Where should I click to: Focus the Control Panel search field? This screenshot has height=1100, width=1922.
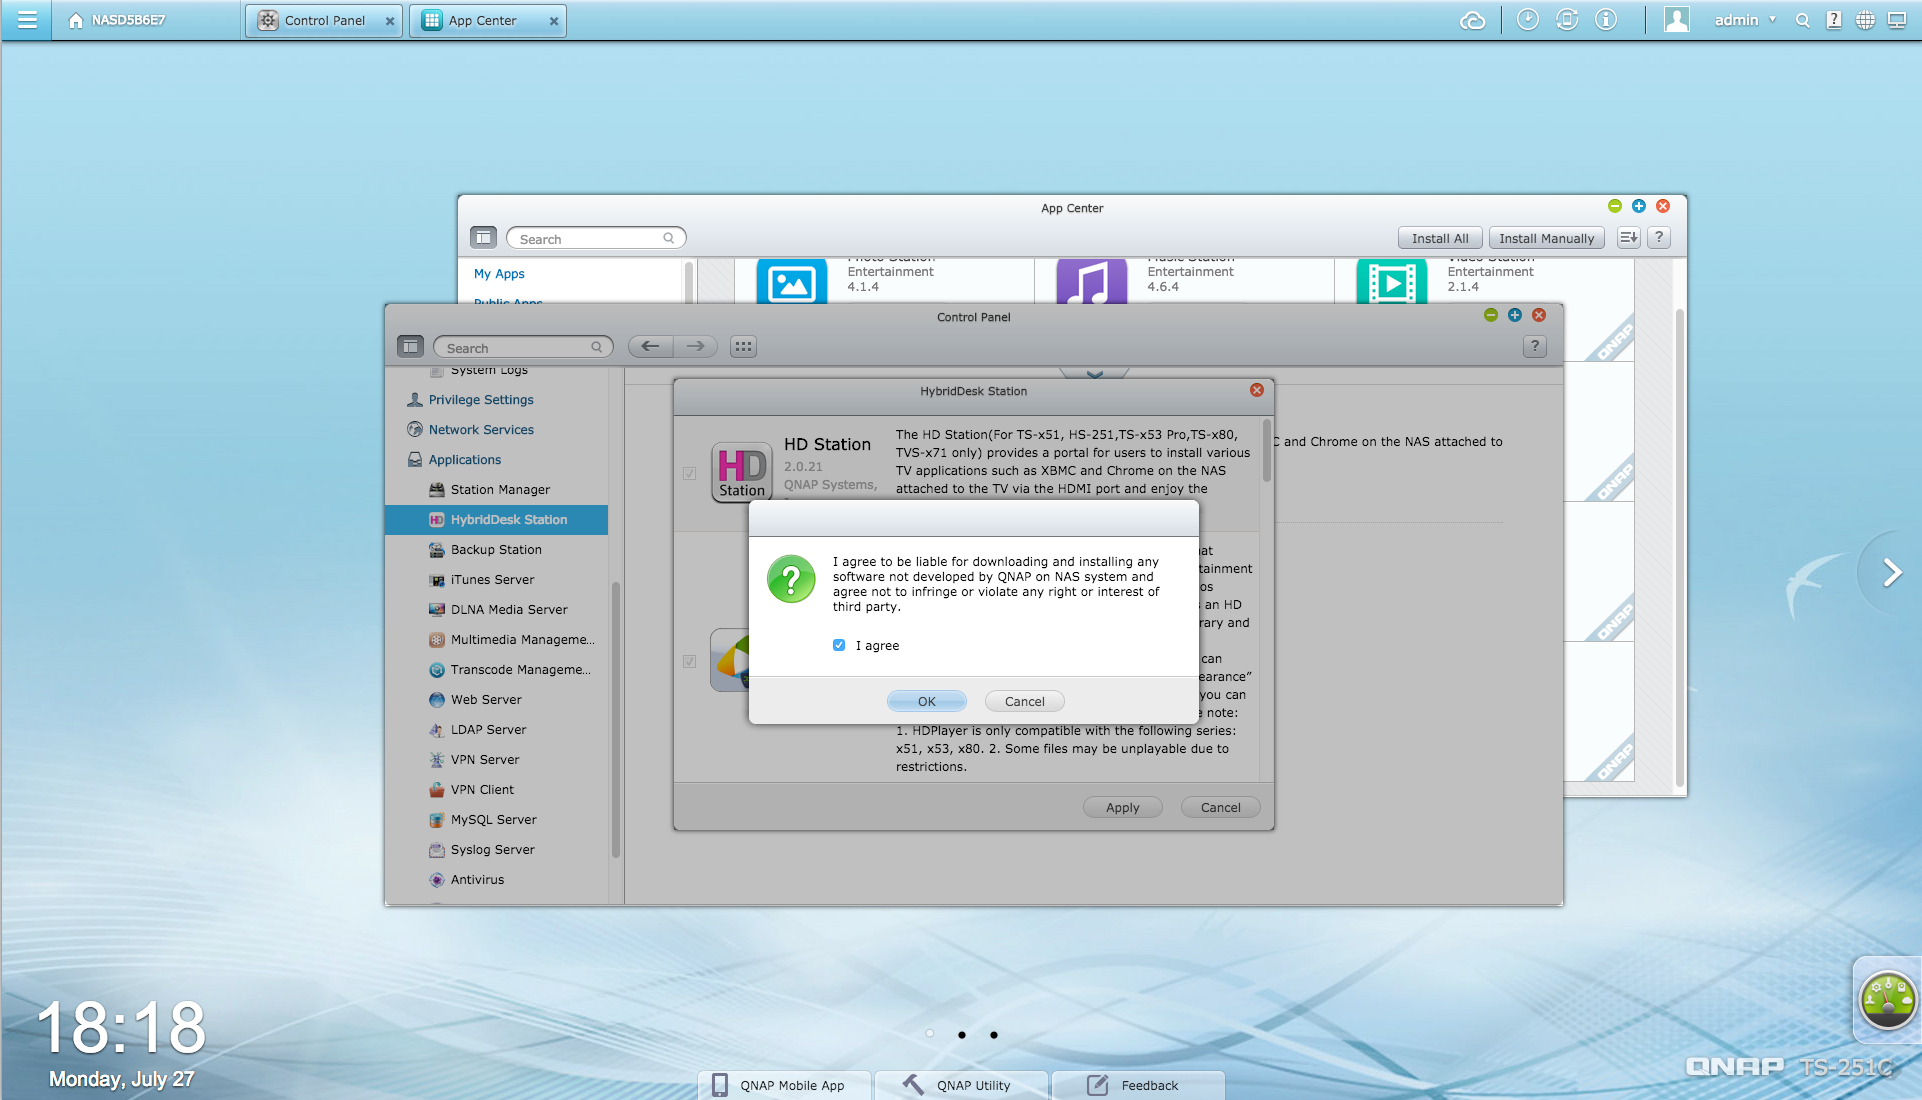[x=523, y=347]
